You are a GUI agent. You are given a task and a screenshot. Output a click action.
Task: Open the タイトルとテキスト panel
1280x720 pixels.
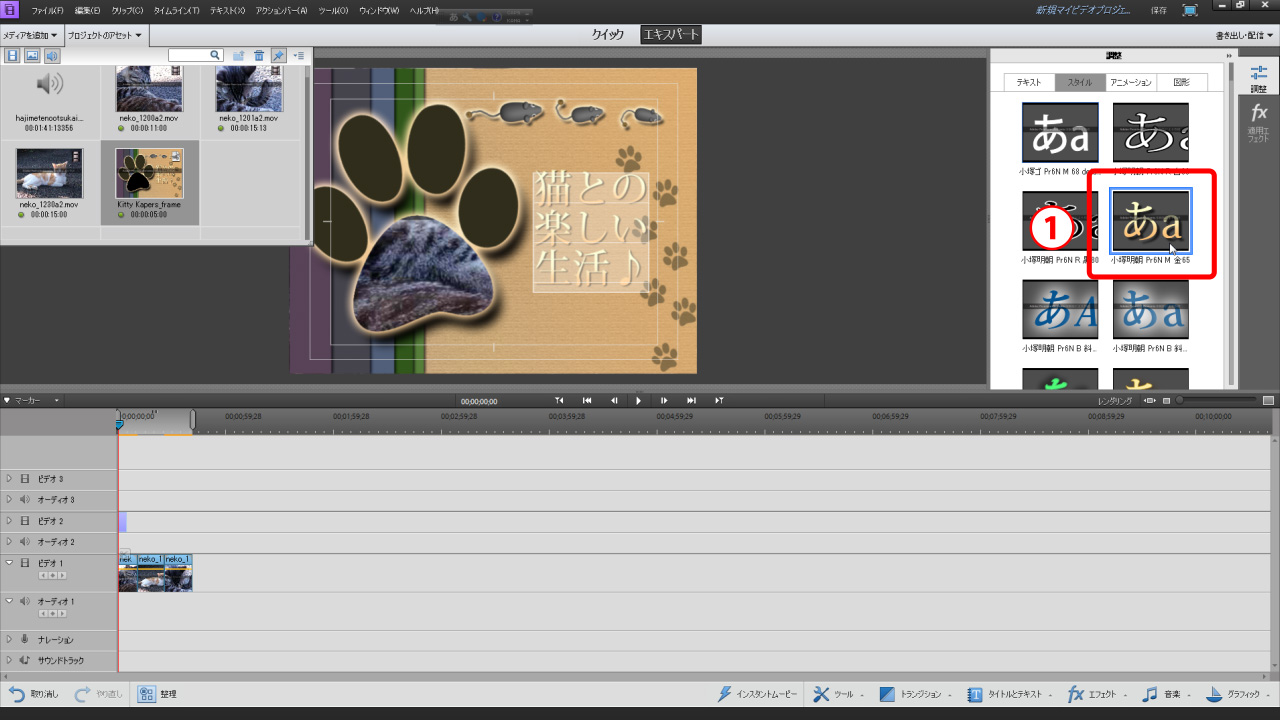[975, 694]
